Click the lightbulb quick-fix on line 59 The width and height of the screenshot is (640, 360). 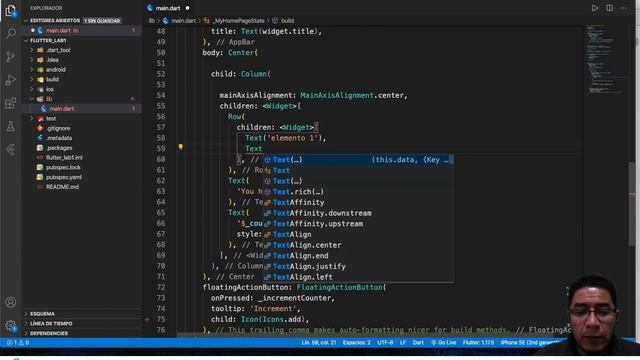coord(180,147)
